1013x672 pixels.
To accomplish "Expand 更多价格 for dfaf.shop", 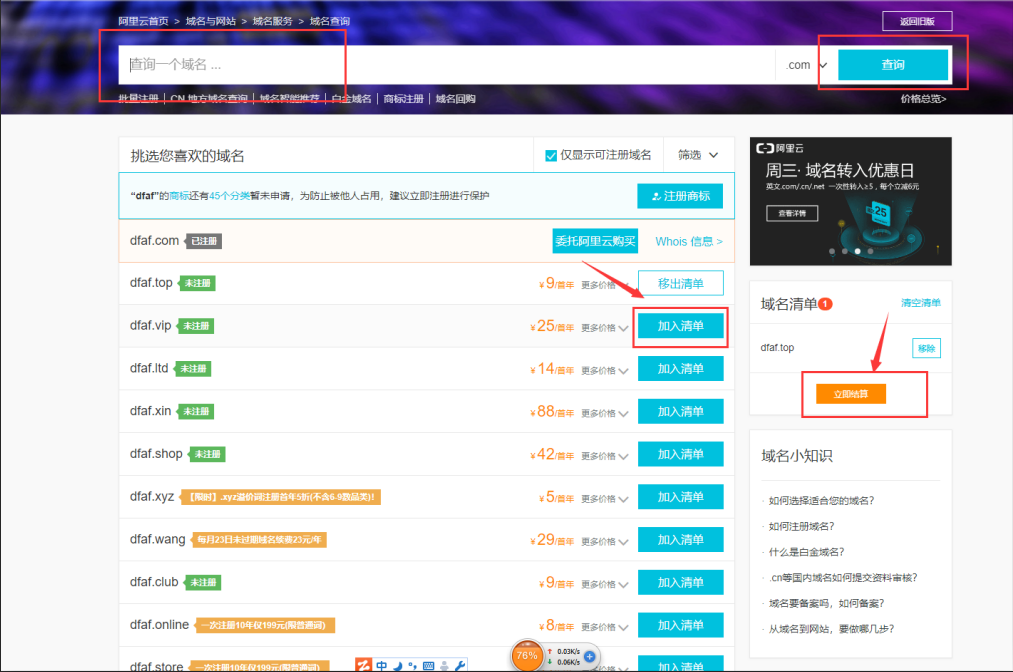I will pos(605,456).
